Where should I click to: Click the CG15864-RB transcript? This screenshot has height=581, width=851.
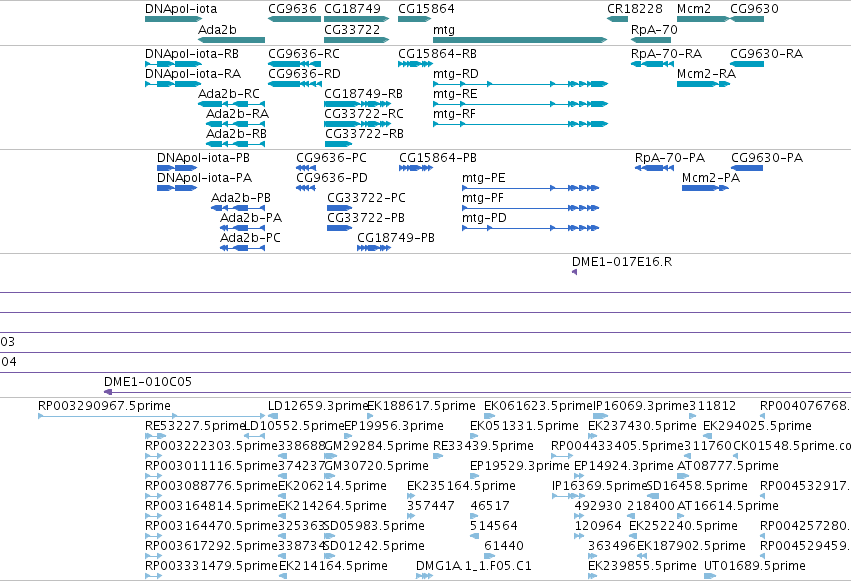[415, 64]
